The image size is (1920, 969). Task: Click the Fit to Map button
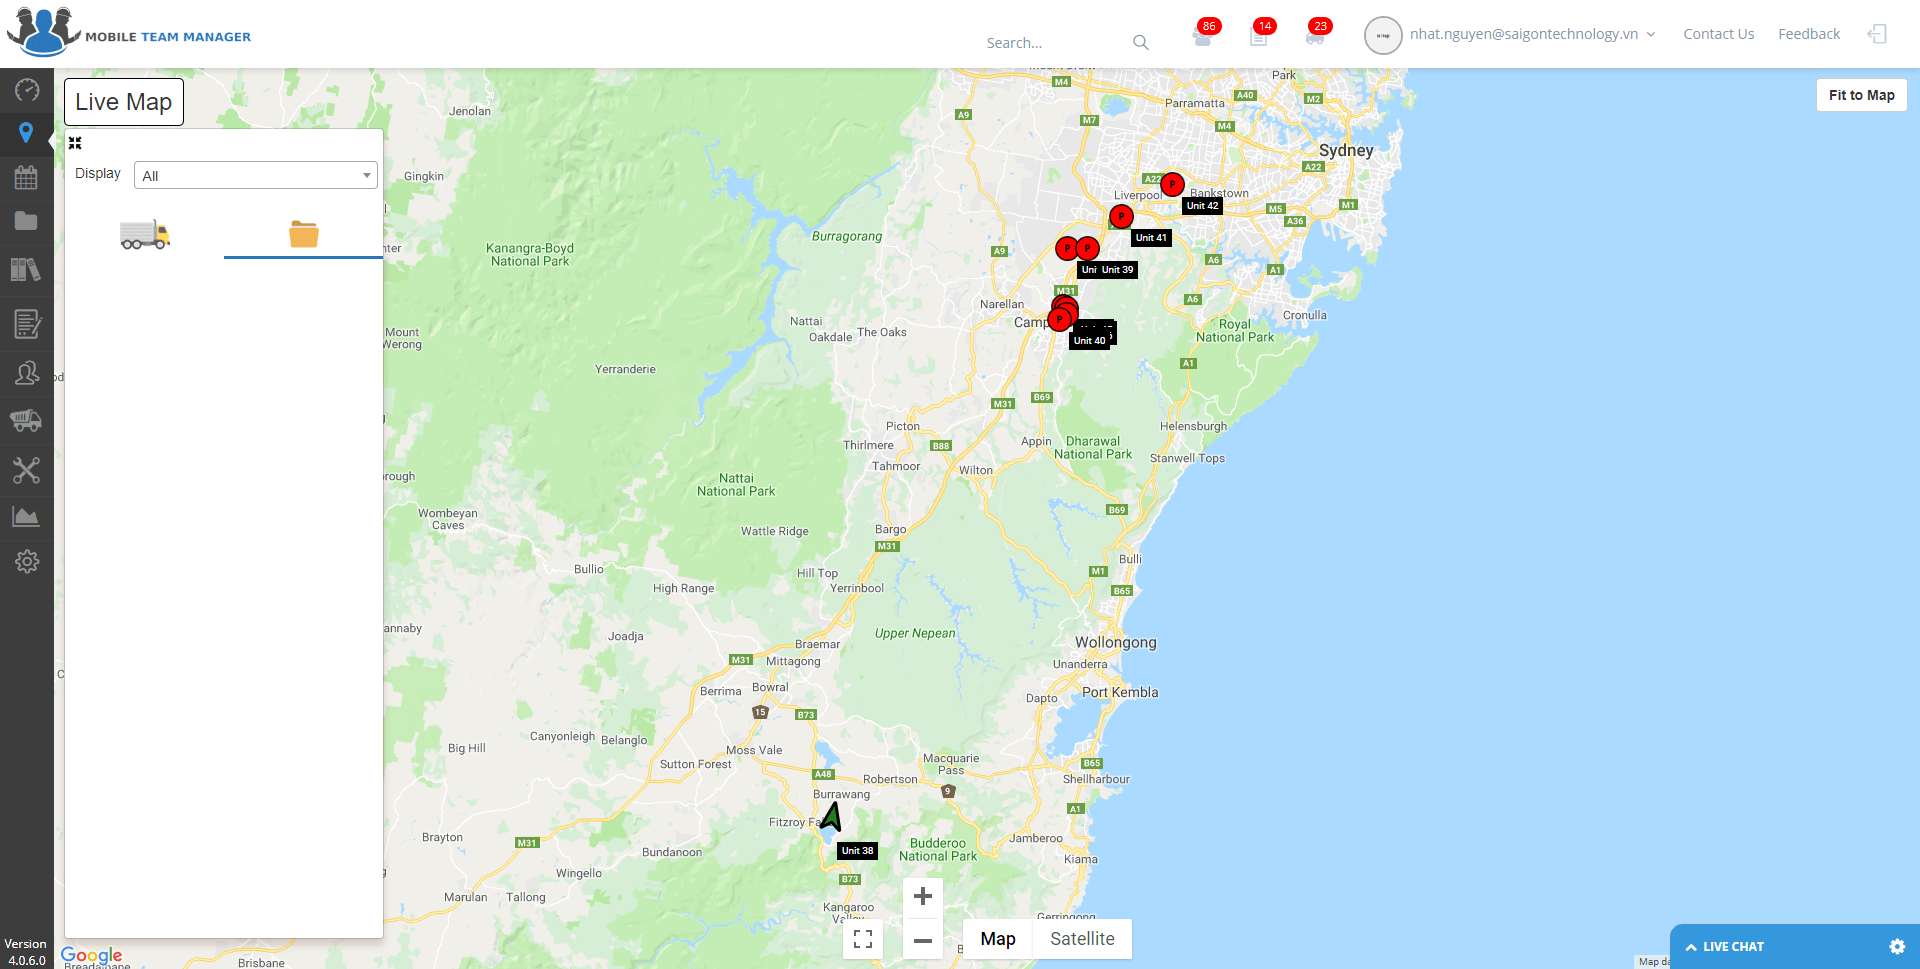click(x=1861, y=95)
